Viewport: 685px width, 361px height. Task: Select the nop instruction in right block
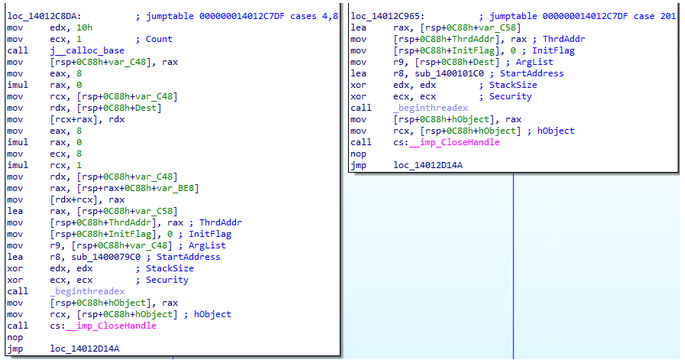click(x=358, y=154)
